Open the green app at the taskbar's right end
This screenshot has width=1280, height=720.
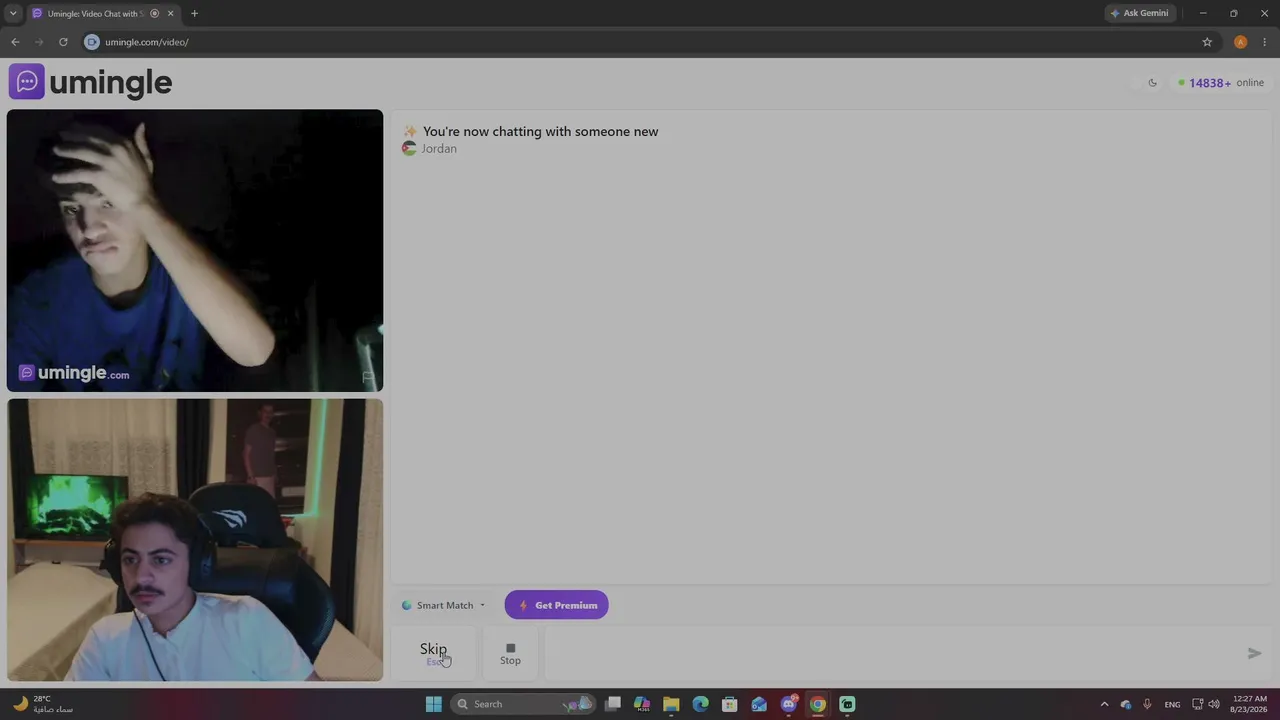[847, 704]
